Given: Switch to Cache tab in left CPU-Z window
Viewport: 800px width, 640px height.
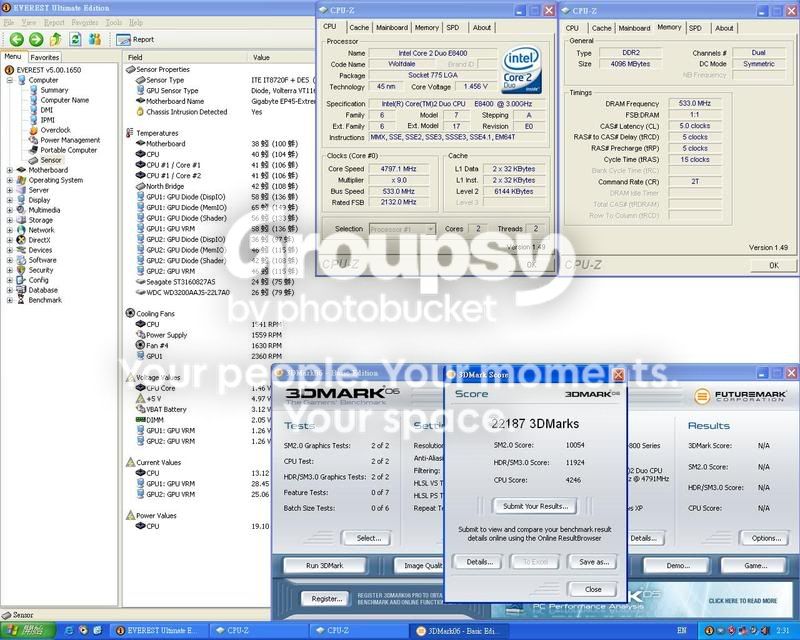Looking at the screenshot, I should pos(359,28).
